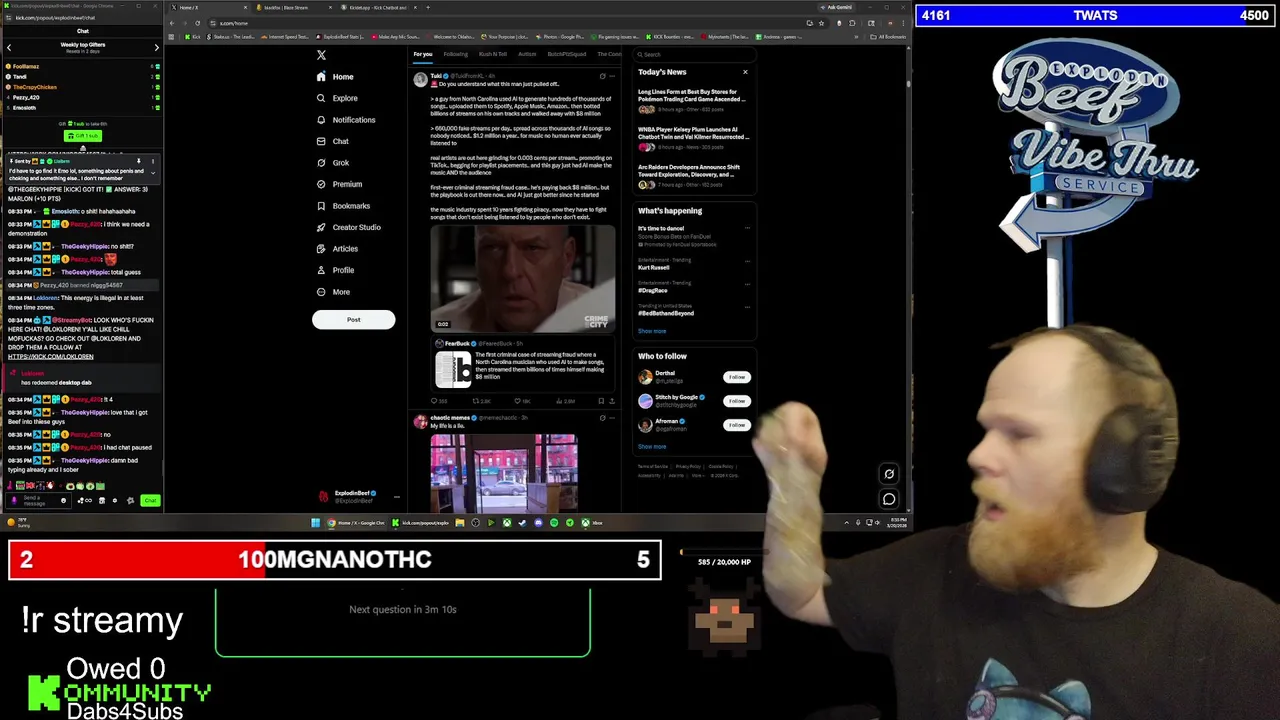
Task: Repost Tuki's post
Action: pos(480,401)
